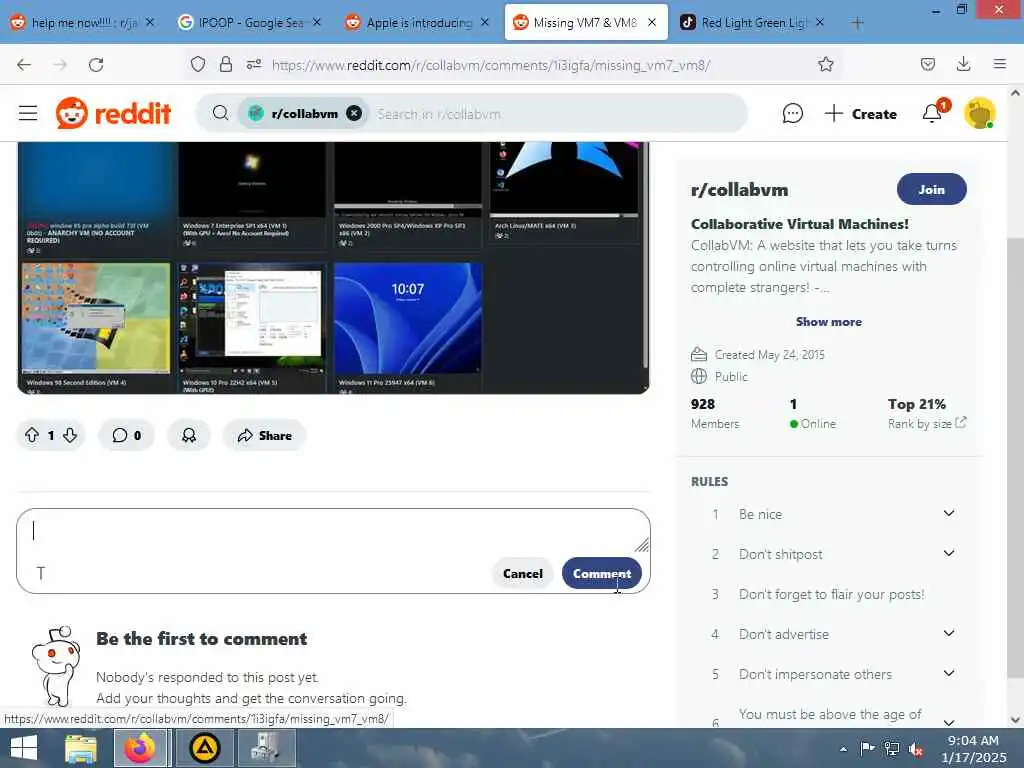Click Firefox taskbar icon

click(142, 748)
